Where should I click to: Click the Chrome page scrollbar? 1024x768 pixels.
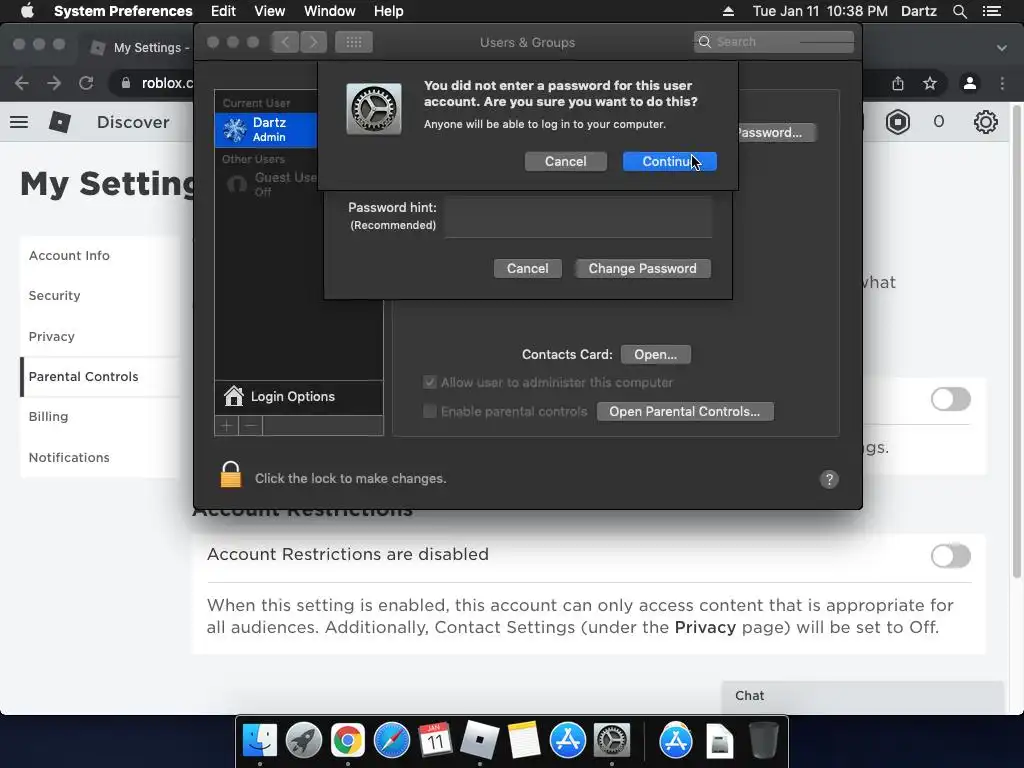point(1016,340)
